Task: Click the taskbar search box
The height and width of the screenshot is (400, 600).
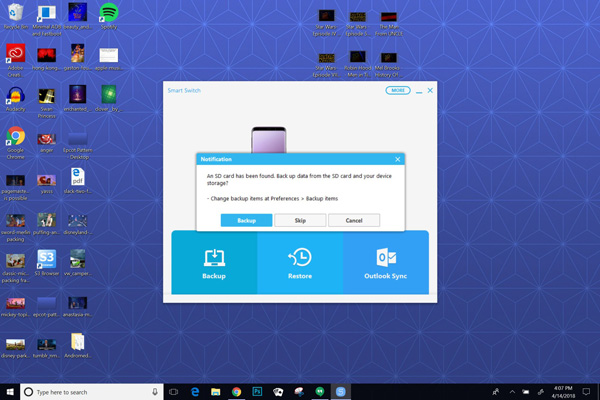Action: click(90, 391)
